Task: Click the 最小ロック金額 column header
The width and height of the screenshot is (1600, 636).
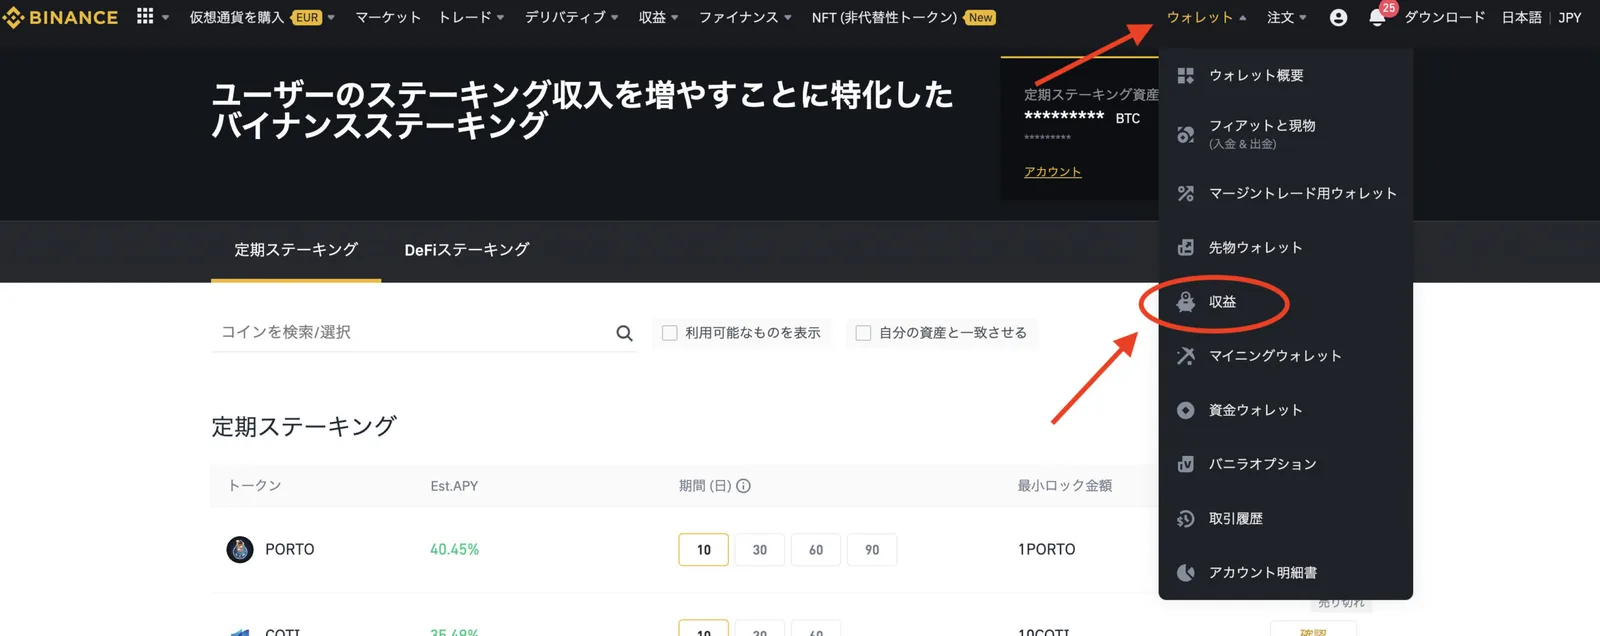Action: 1065,486
